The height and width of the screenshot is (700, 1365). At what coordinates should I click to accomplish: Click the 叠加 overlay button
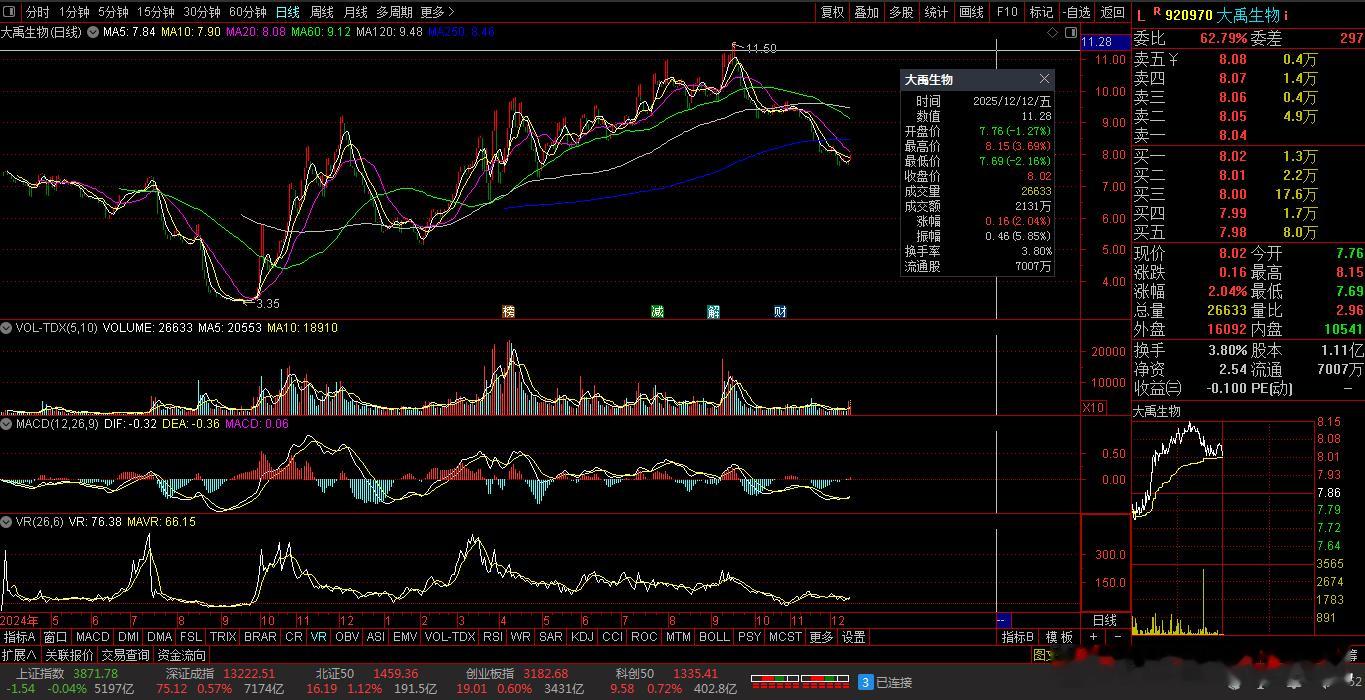click(x=866, y=12)
